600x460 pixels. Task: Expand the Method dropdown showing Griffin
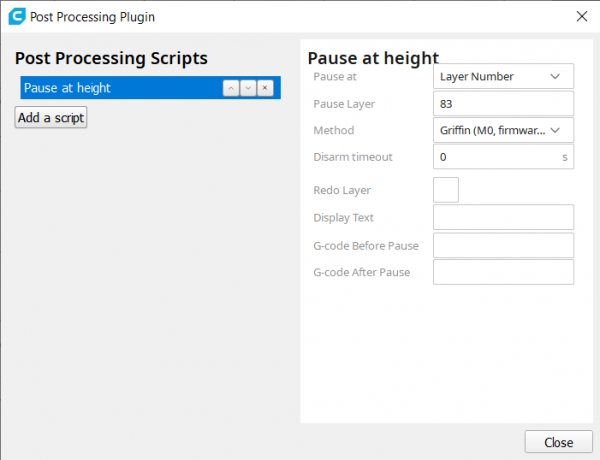point(503,130)
